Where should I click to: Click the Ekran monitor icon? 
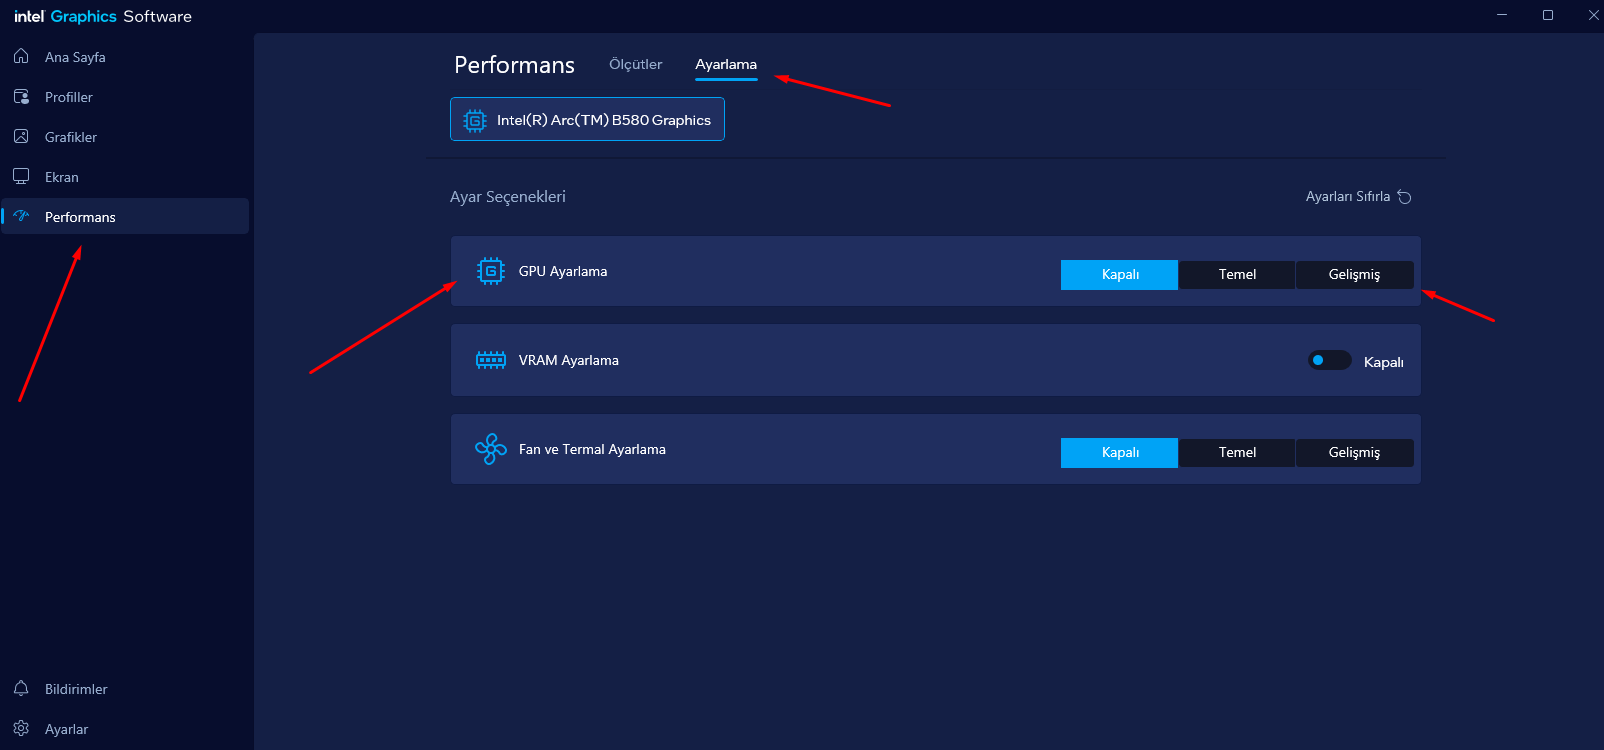(21, 176)
